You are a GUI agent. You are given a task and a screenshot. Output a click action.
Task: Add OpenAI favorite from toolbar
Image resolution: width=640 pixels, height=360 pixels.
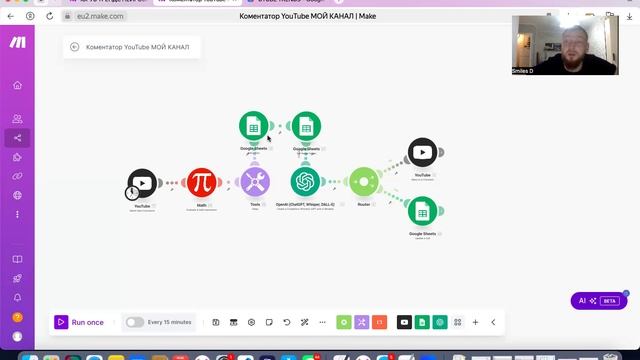coord(440,322)
